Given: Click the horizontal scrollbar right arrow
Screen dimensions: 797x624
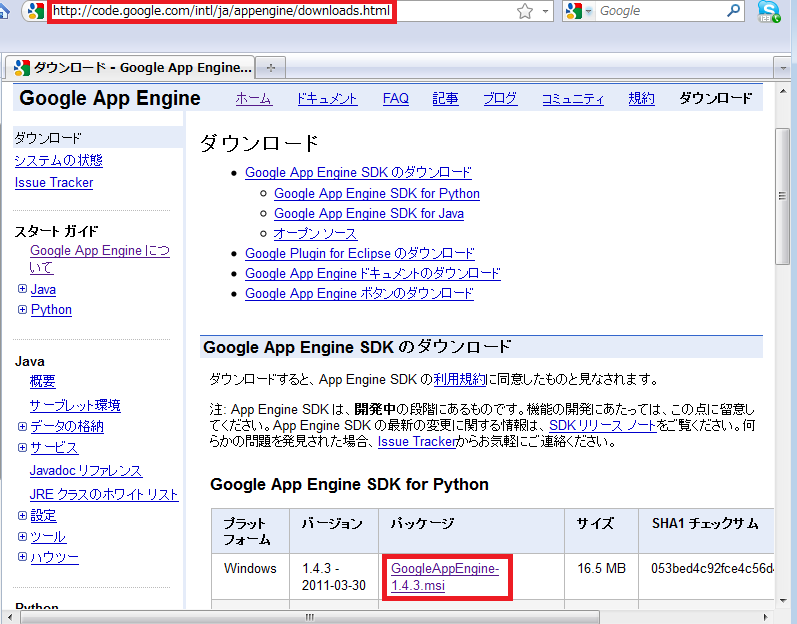Looking at the screenshot, I should (x=765, y=617).
